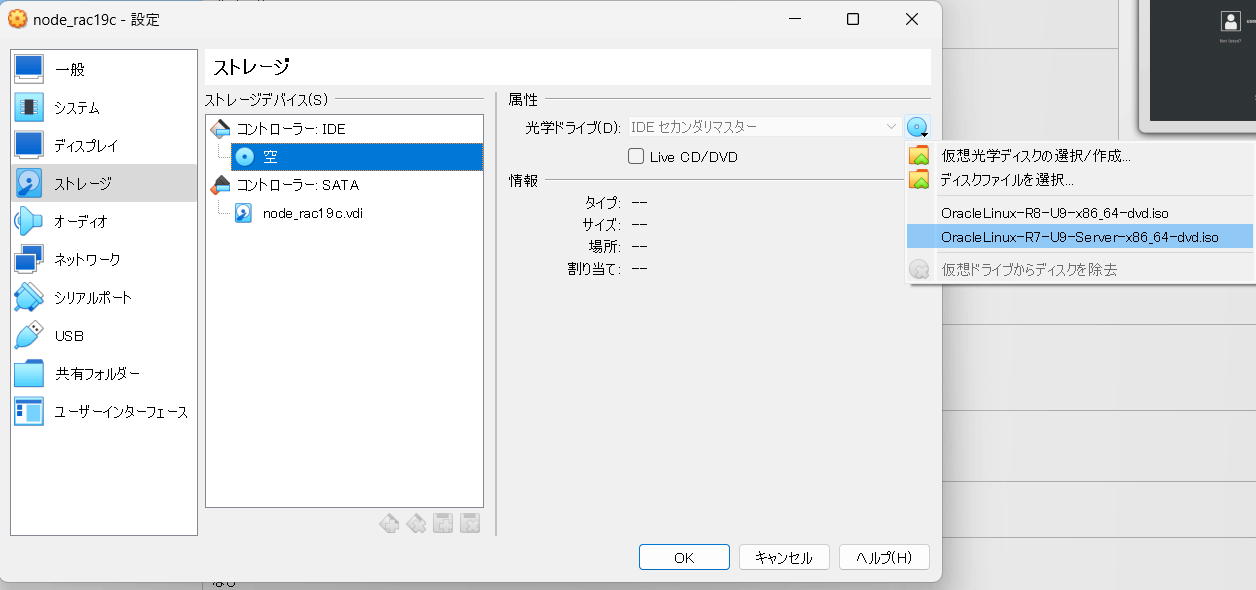The height and width of the screenshot is (590, 1256).
Task: Click the VirtualBox gear icon in title bar
Action: coord(18,19)
